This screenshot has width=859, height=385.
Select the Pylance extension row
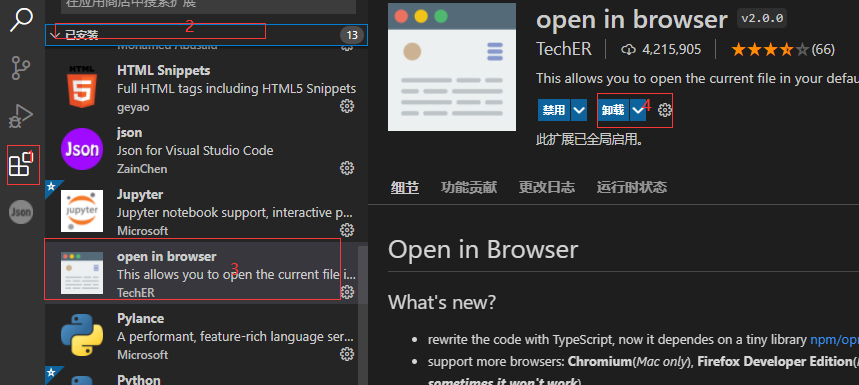point(206,335)
